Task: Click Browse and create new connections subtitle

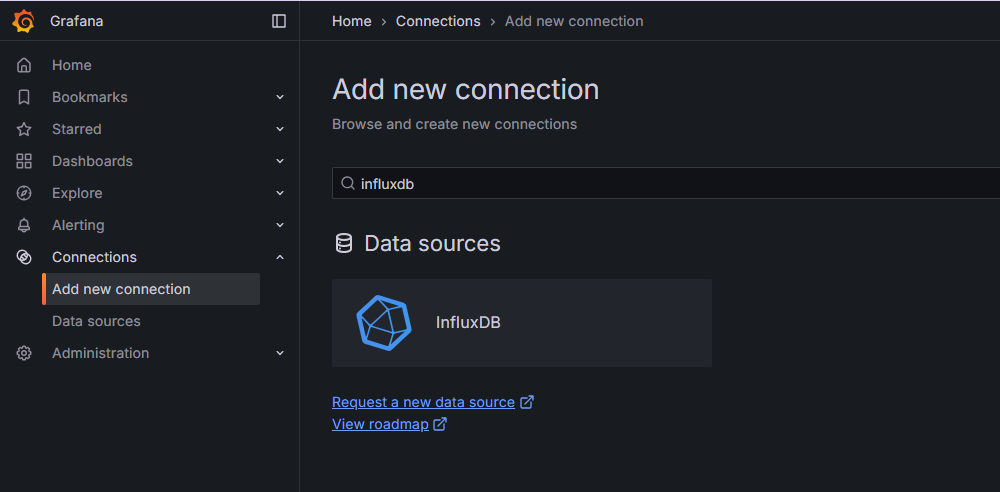Action: pyautogui.click(x=455, y=124)
